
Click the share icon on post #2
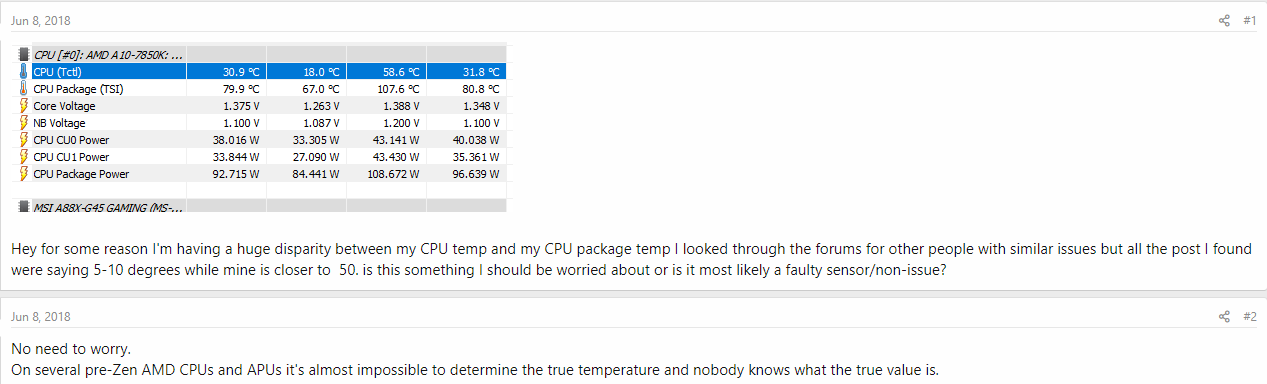[1225, 317]
